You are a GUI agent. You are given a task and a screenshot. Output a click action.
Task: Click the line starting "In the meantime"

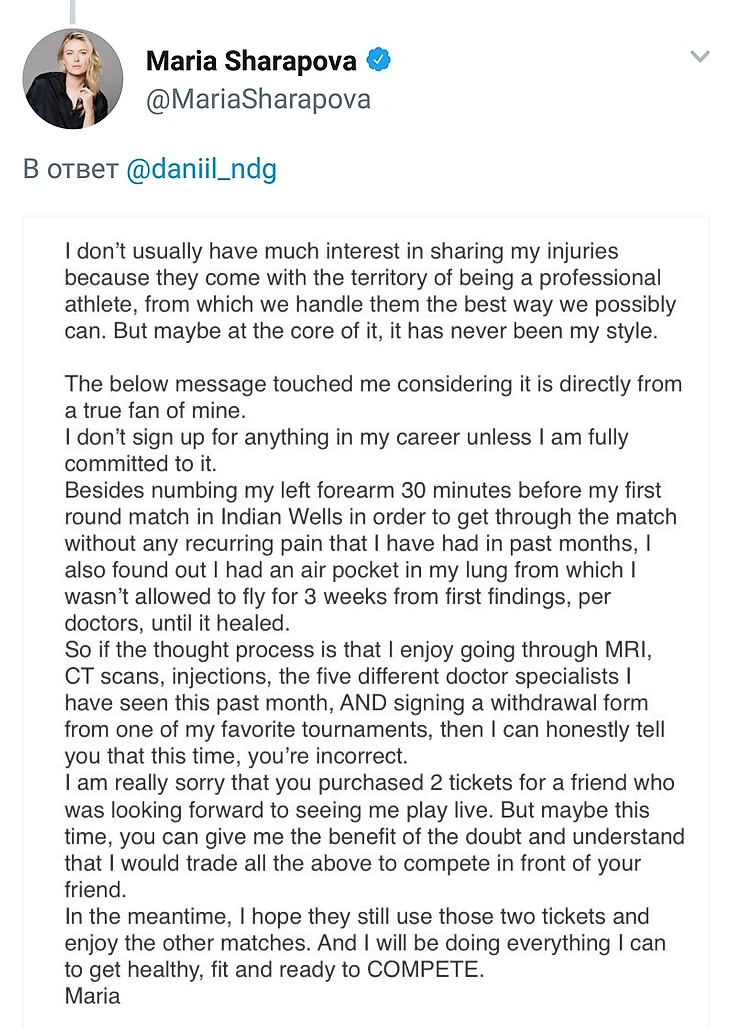357,916
